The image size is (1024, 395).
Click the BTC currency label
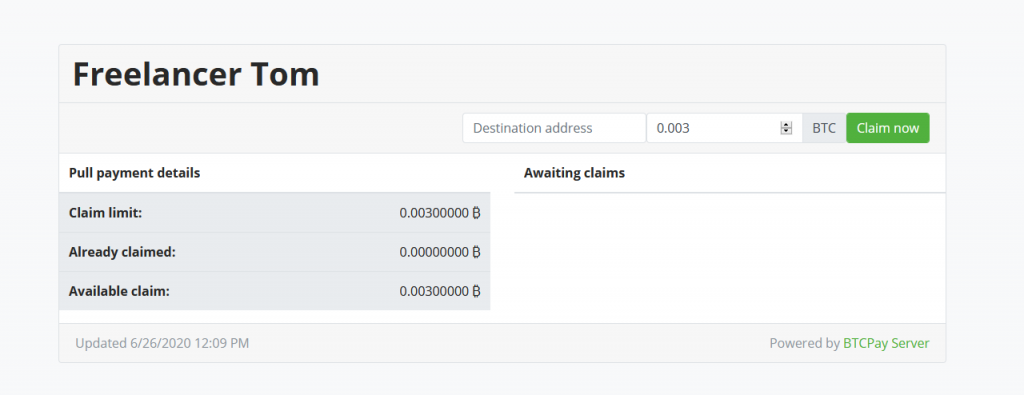[x=824, y=128]
